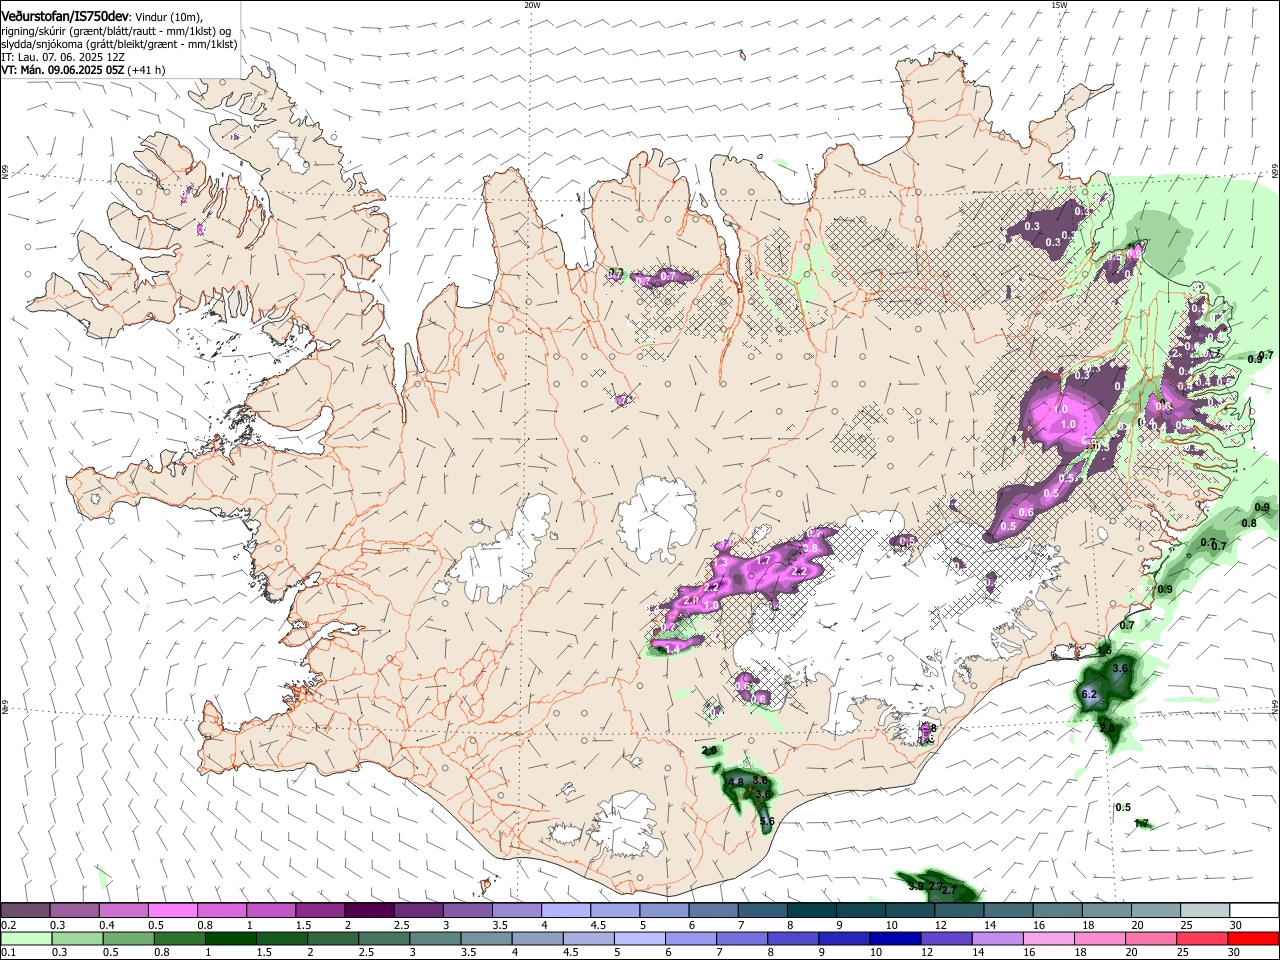The width and height of the screenshot is (1280, 960).
Task: Click the 'rigning/skúrir' legend description line
Action: coord(116,30)
